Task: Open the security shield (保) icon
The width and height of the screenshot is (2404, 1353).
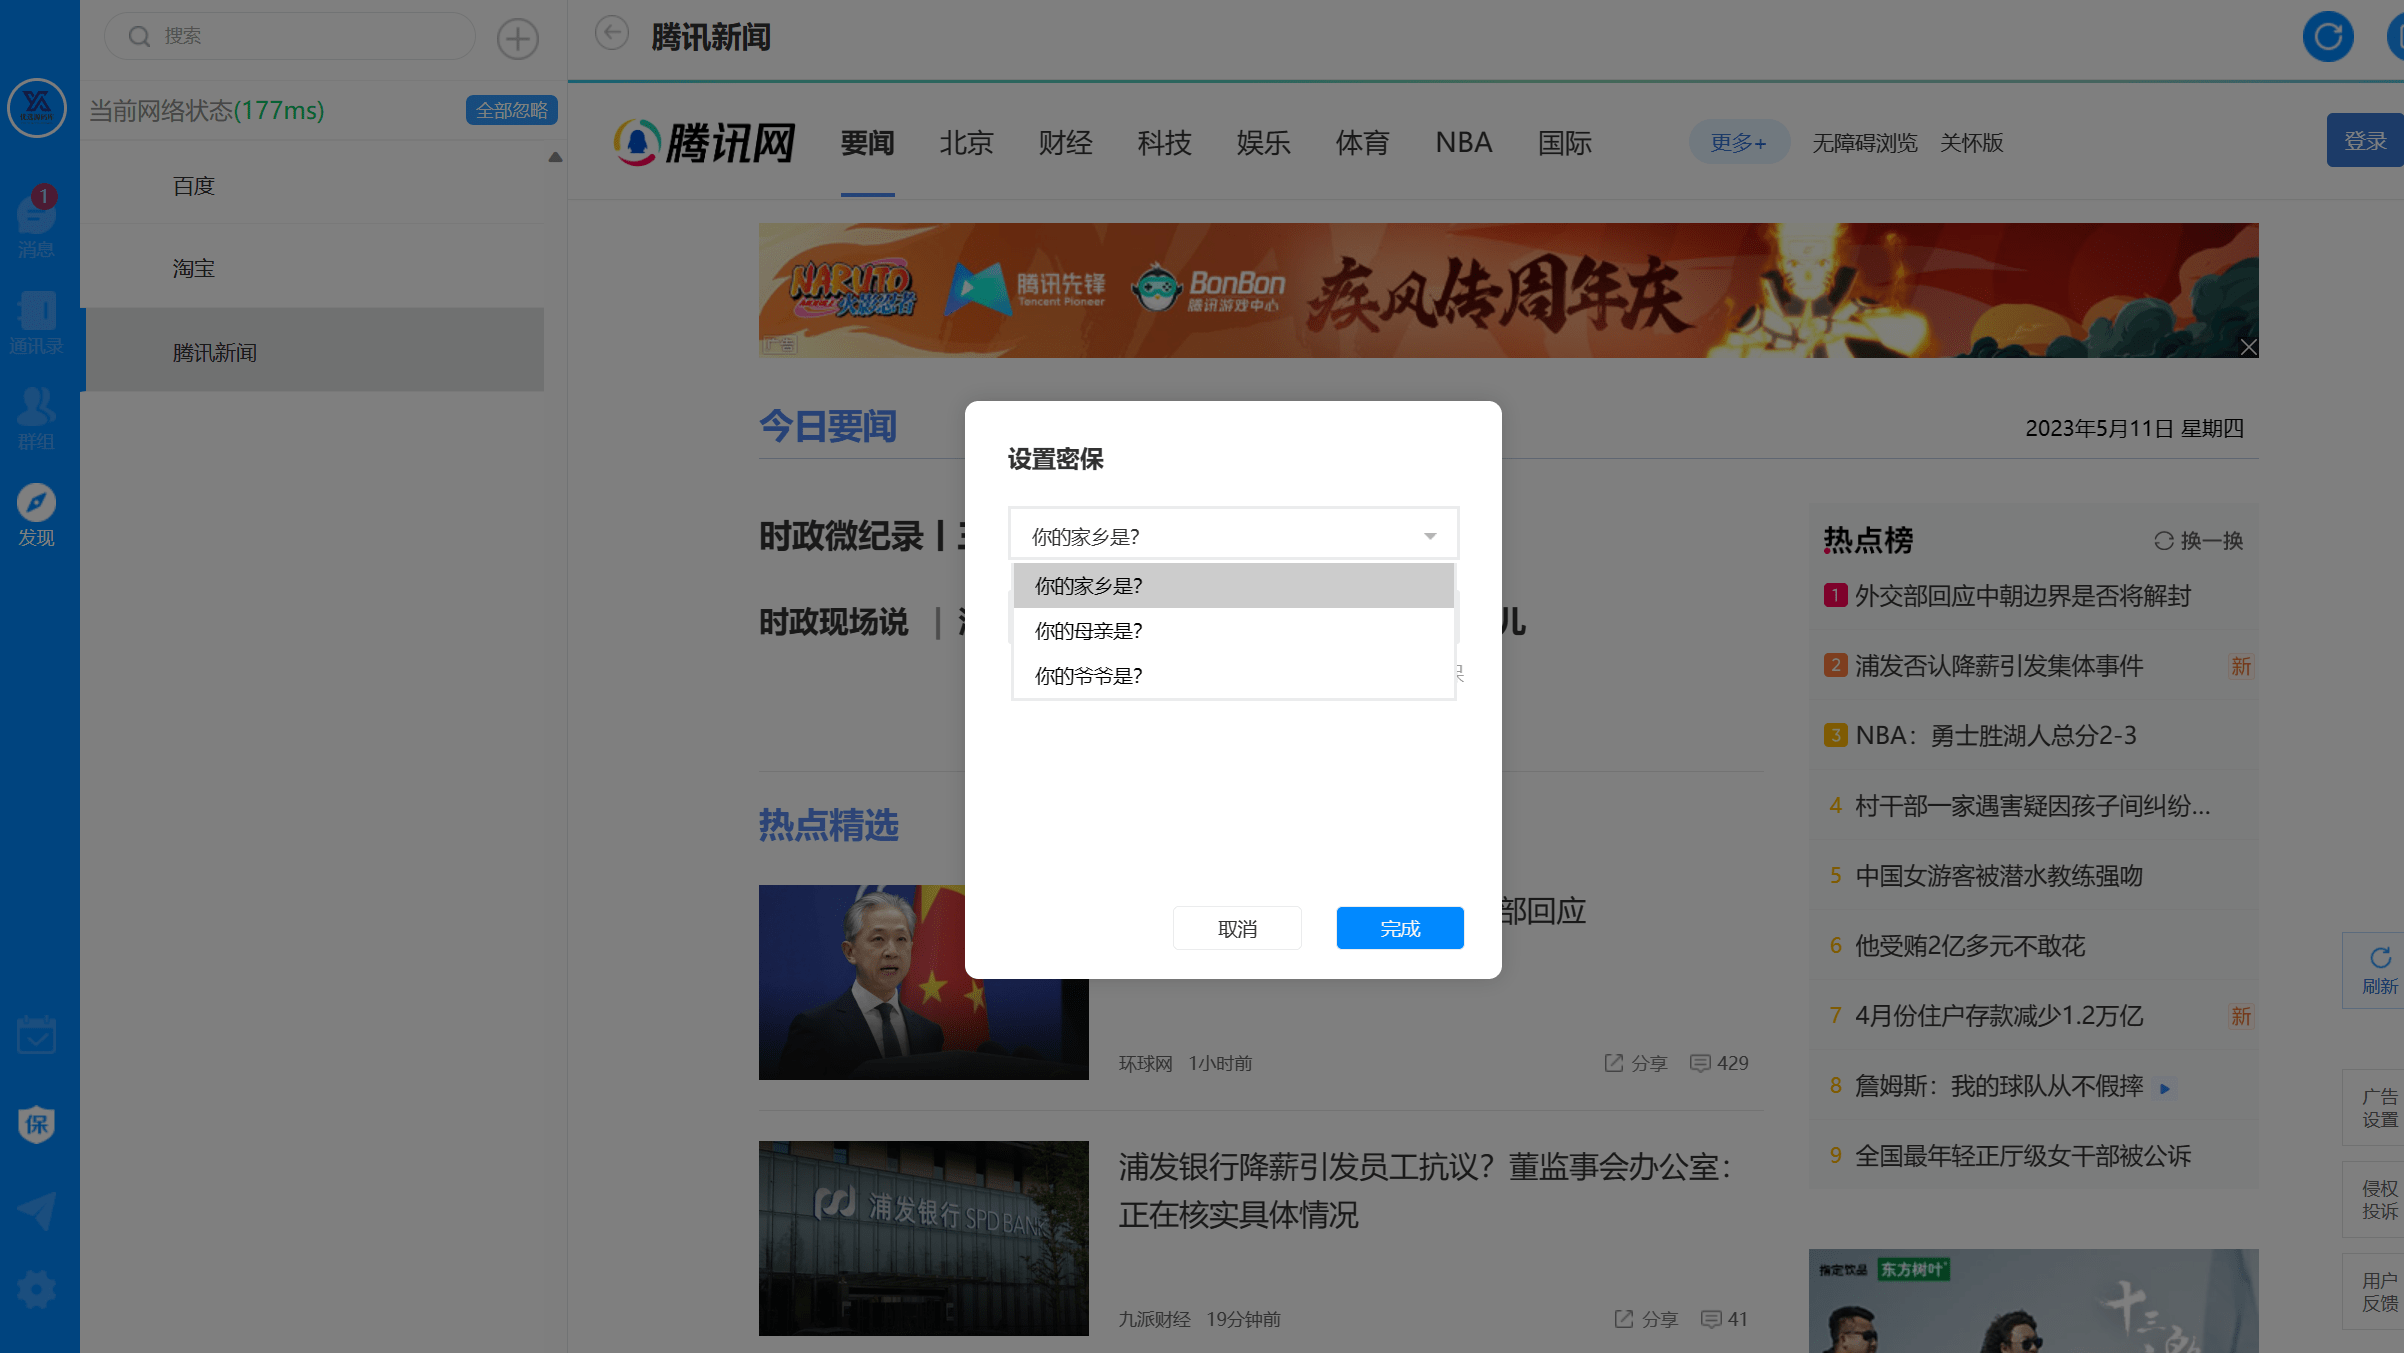Action: pos(36,1124)
